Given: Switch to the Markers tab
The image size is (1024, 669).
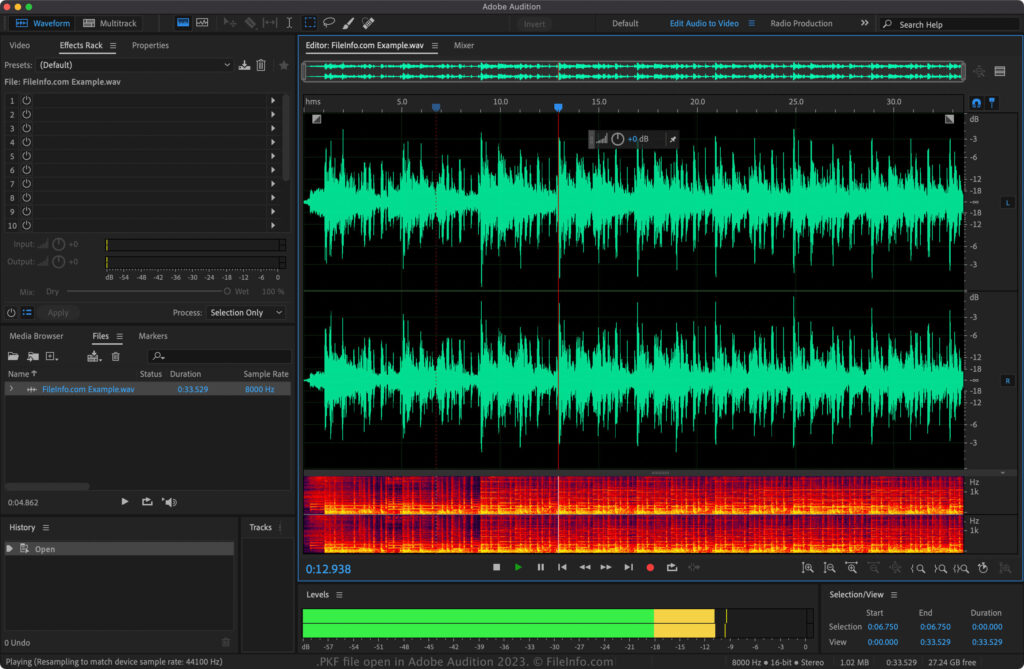Looking at the screenshot, I should (x=153, y=336).
